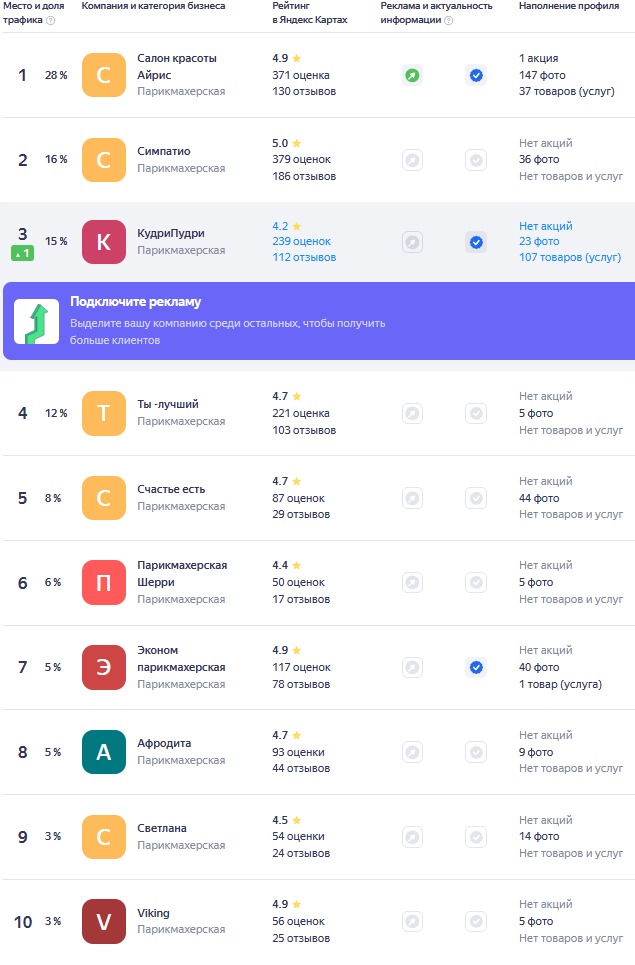This screenshot has width=635, height=965.
Task: Click the grey verification icon in Афродита row
Action: [x=476, y=752]
